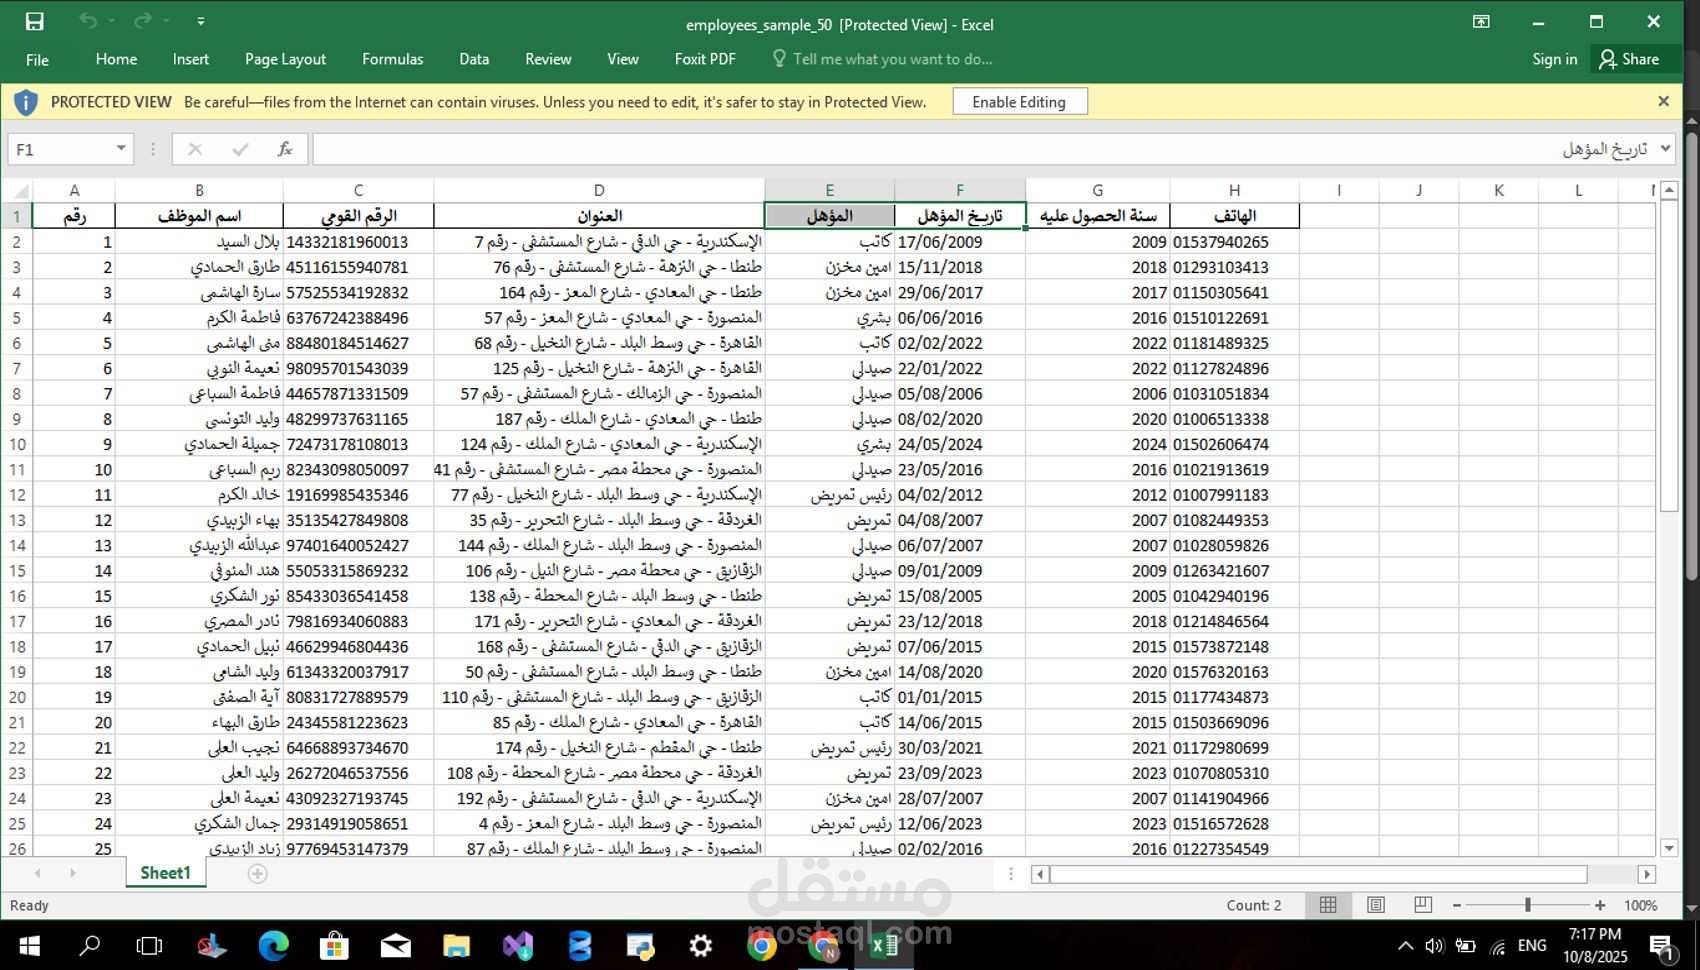This screenshot has height=970, width=1700.
Task: Open Task View on taskbar
Action: click(x=149, y=945)
